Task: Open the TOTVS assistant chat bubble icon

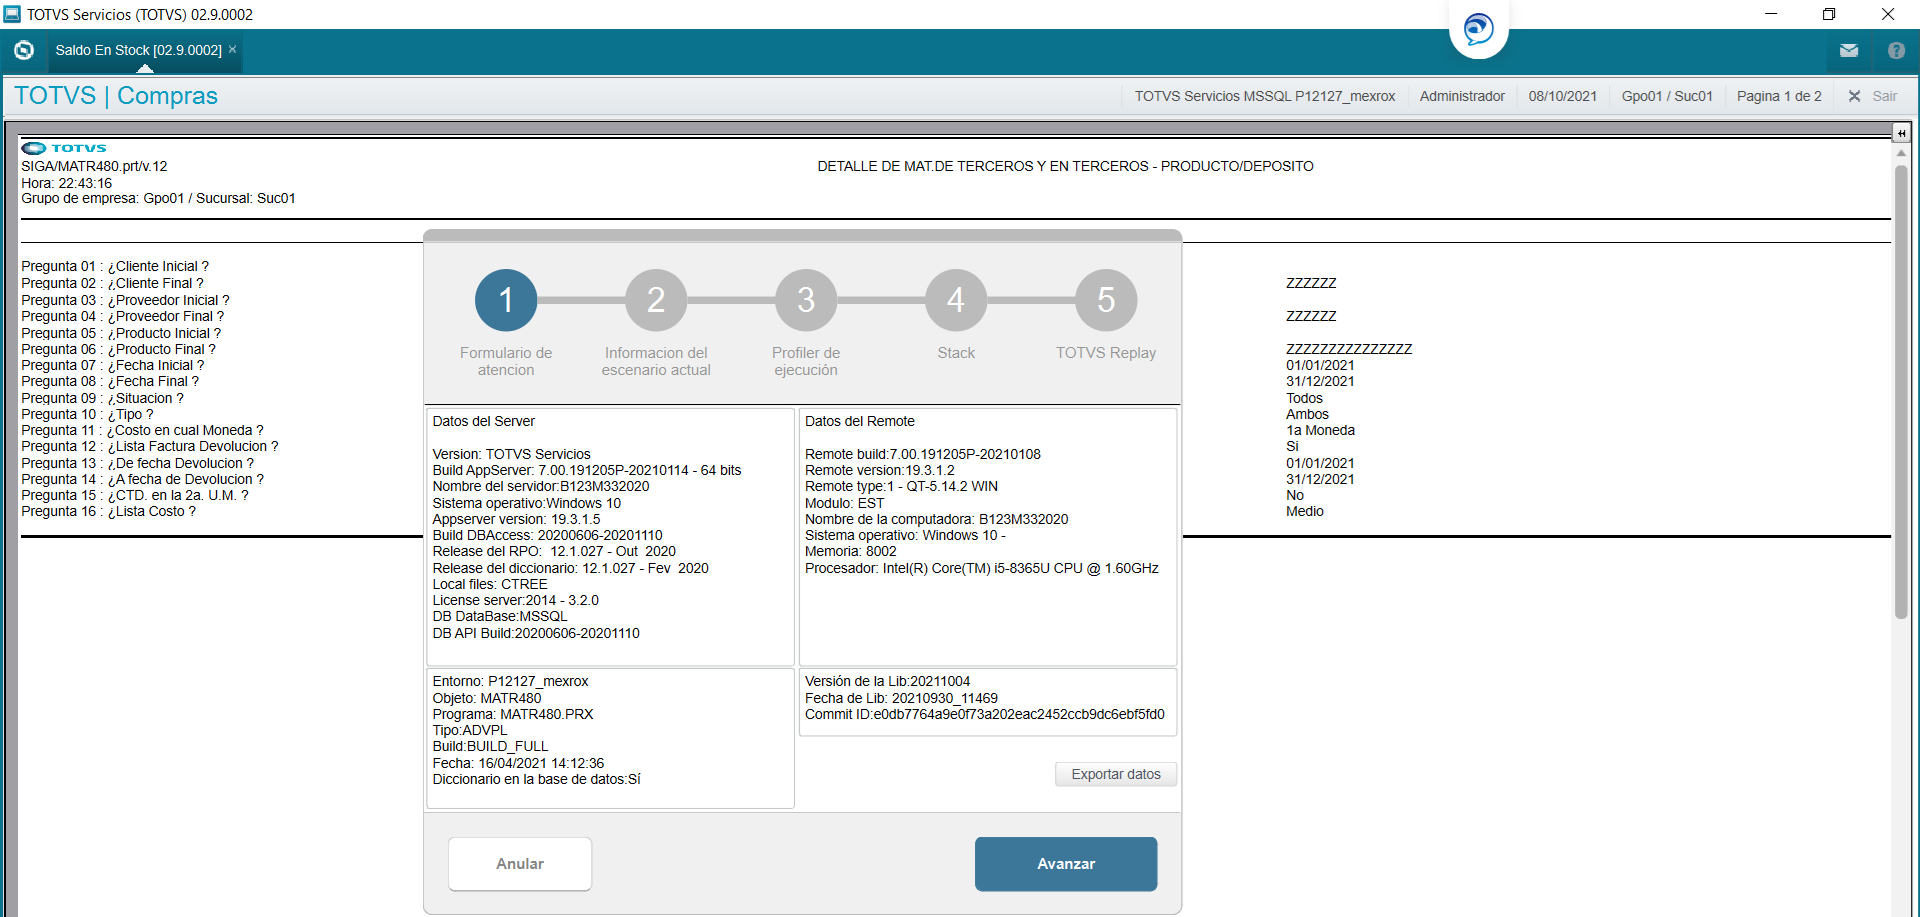Action: pyautogui.click(x=1478, y=28)
